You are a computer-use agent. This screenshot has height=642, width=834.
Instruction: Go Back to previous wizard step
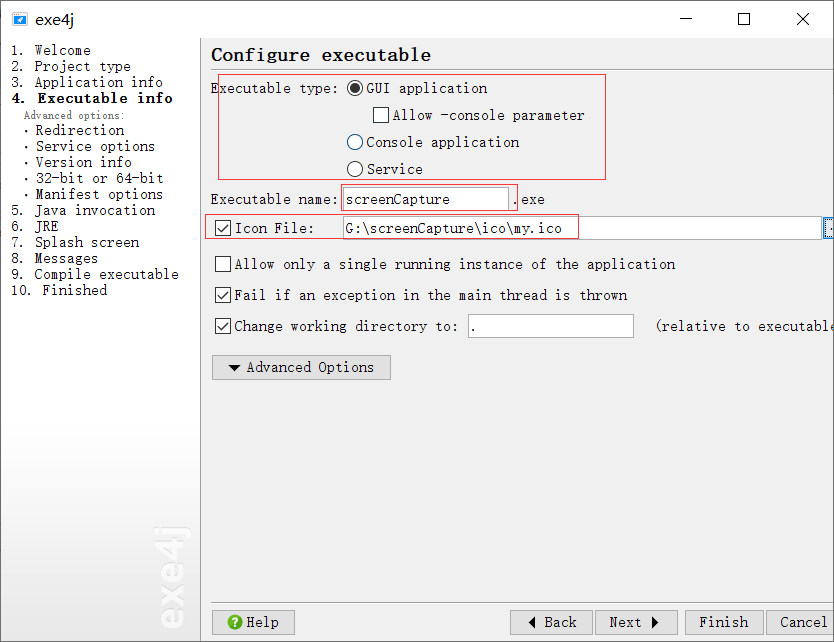[551, 622]
